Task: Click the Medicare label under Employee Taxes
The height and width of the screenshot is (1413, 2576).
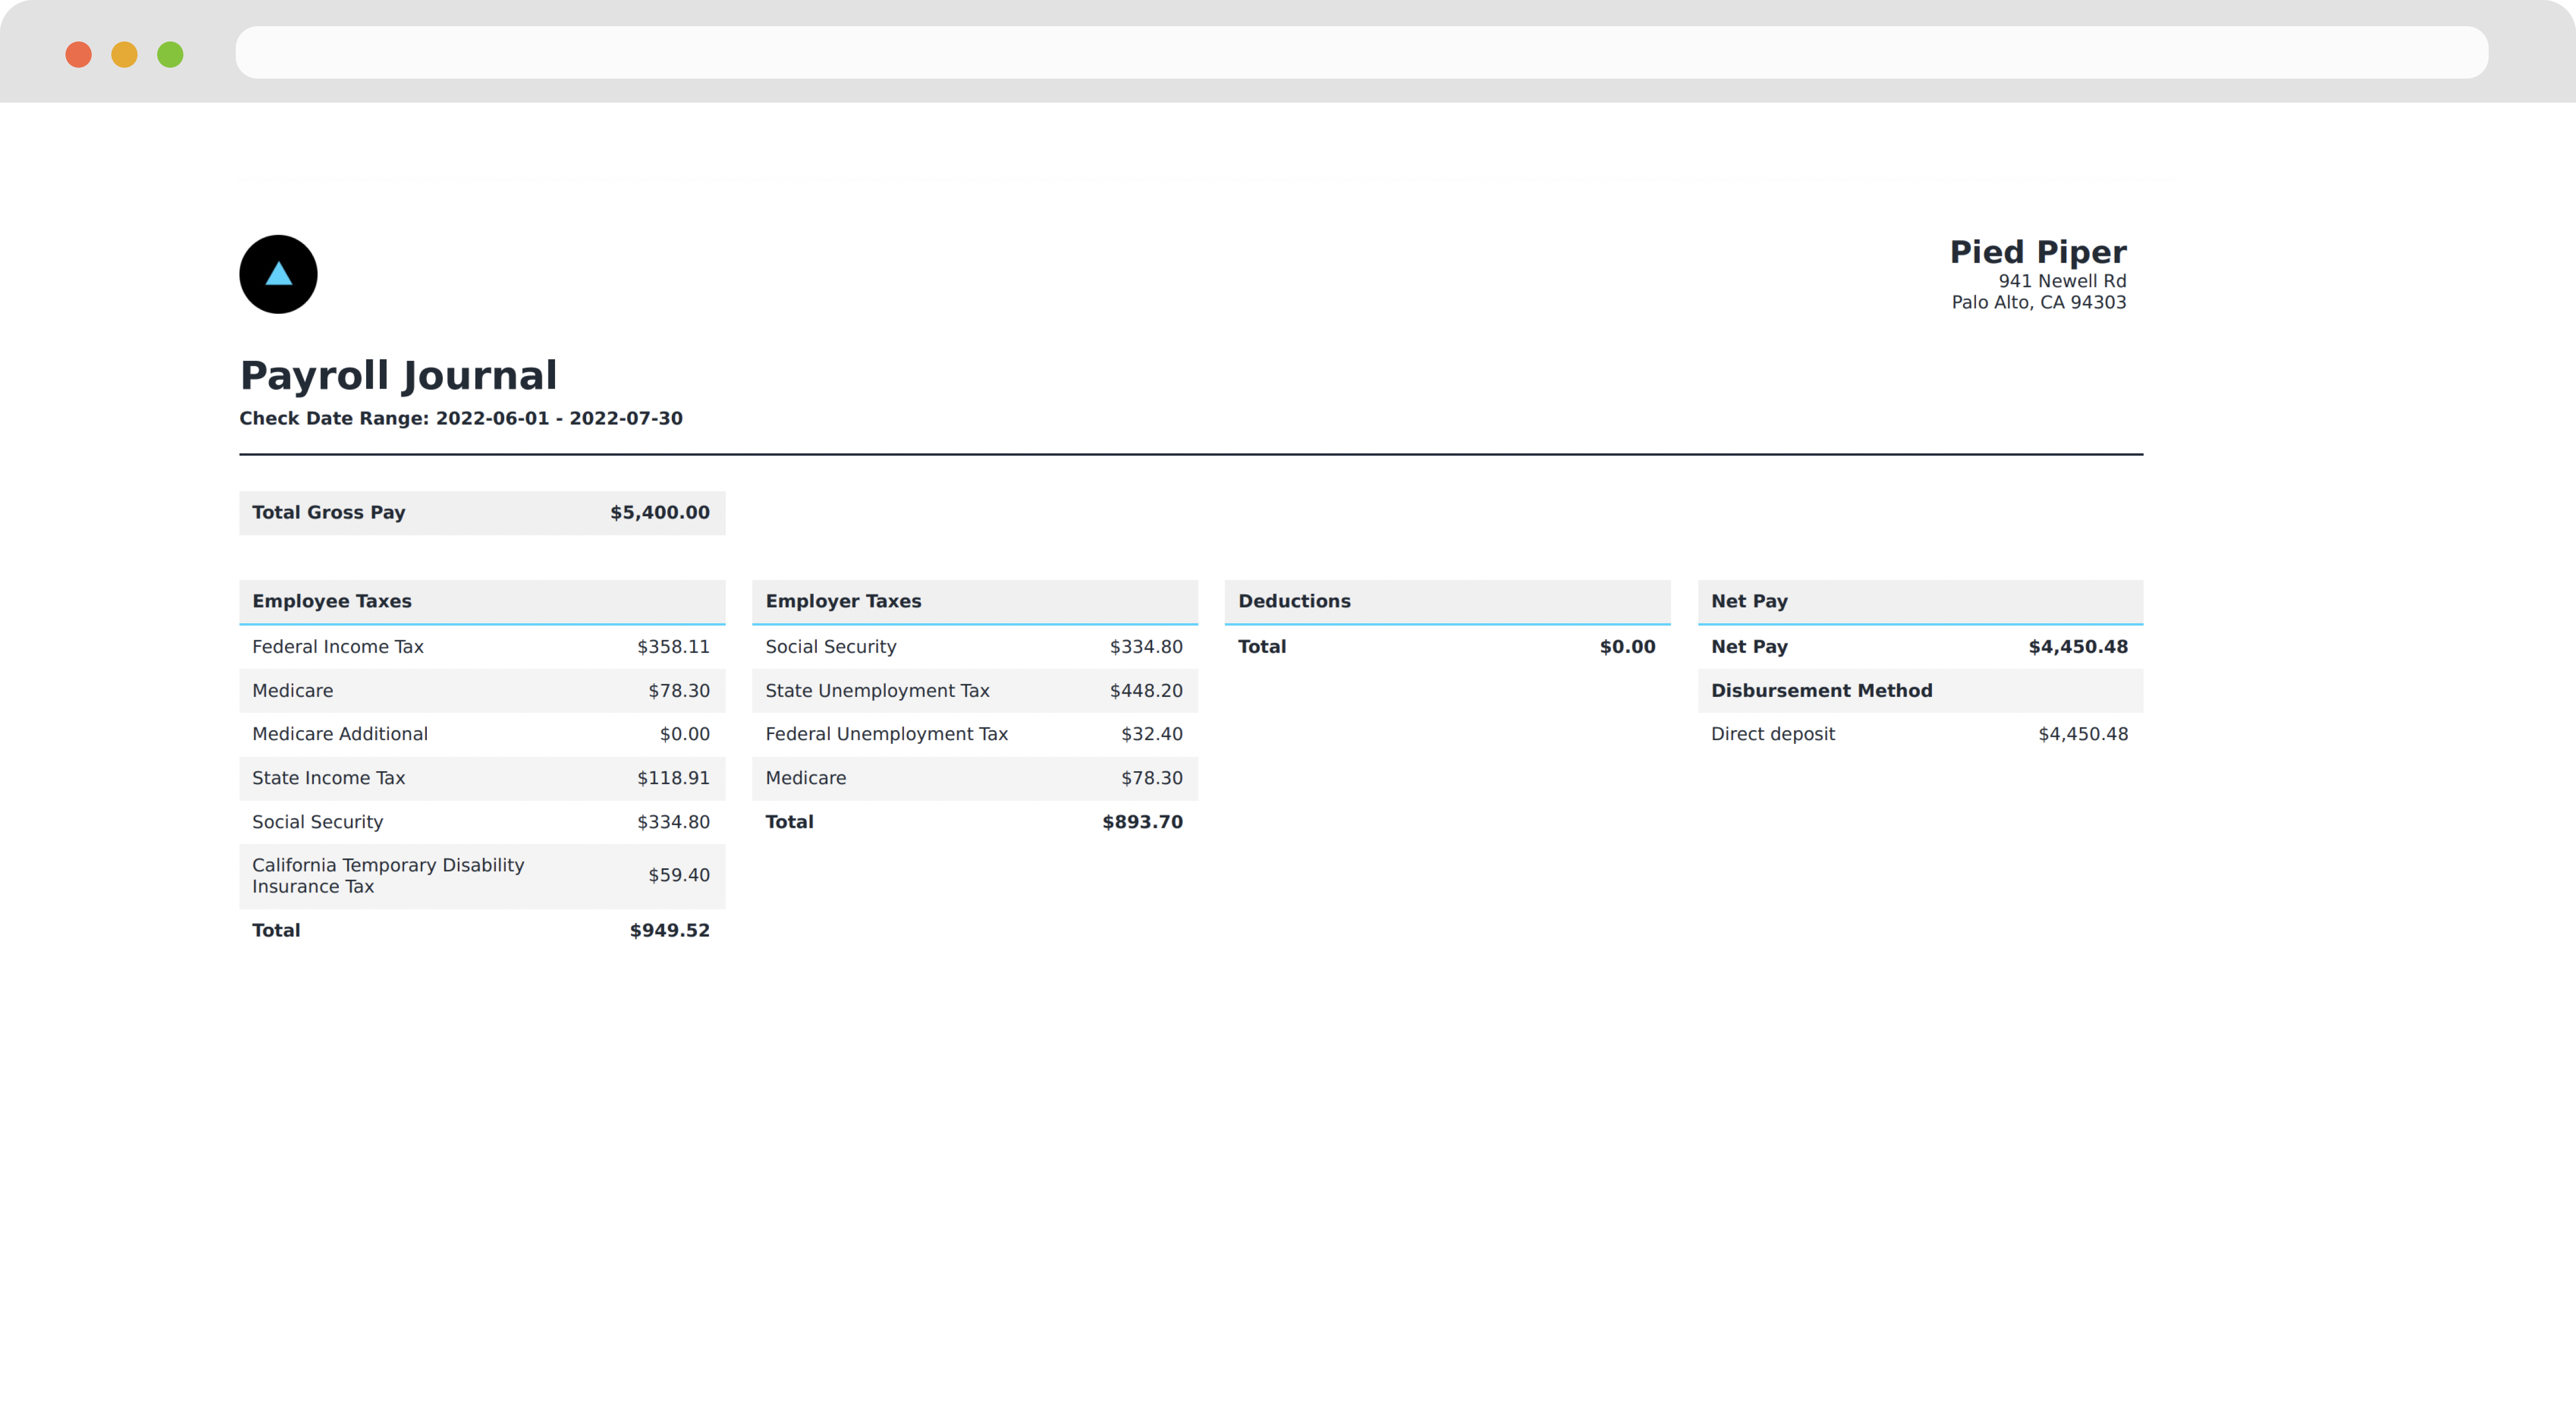Action: pos(292,691)
